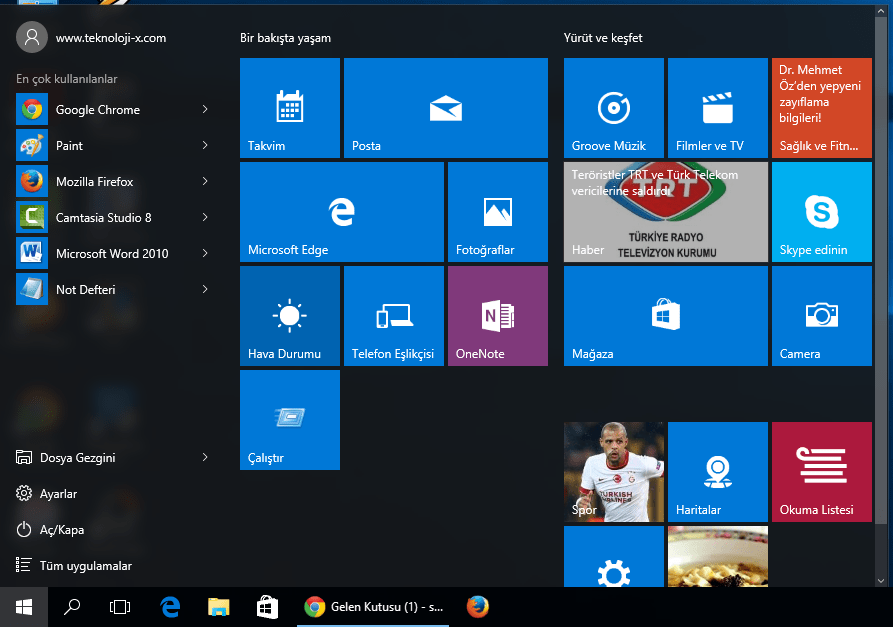Expand Google Chrome's recent items
Screen dimensions: 893x627
pos(205,109)
